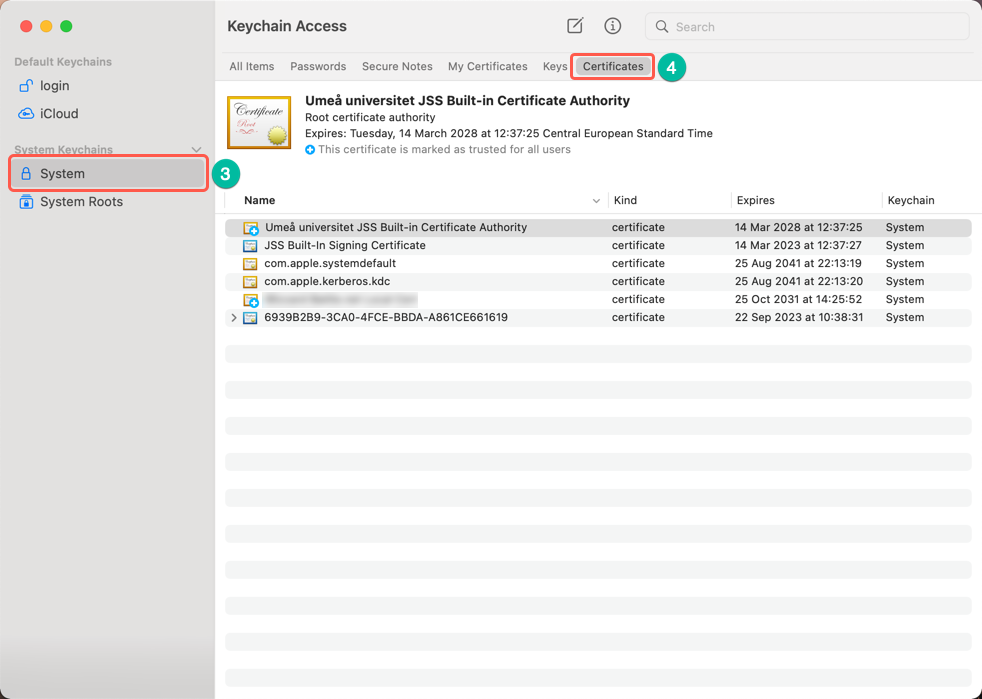Viewport: 982px width, 699px height.
Task: Click the System keychain lock icon
Action: (26, 173)
